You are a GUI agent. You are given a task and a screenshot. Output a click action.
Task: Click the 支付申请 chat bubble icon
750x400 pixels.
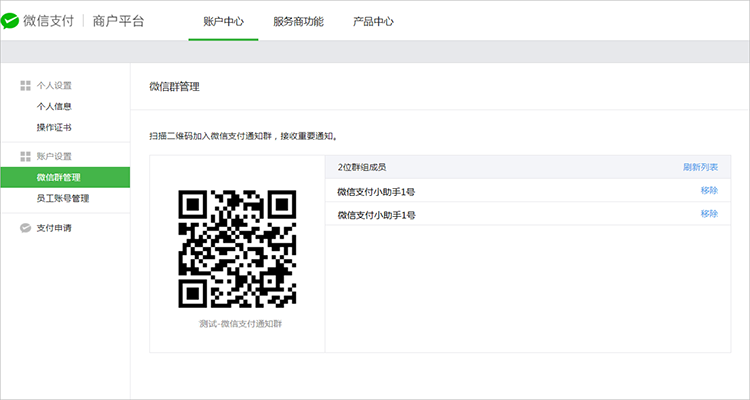(25, 228)
